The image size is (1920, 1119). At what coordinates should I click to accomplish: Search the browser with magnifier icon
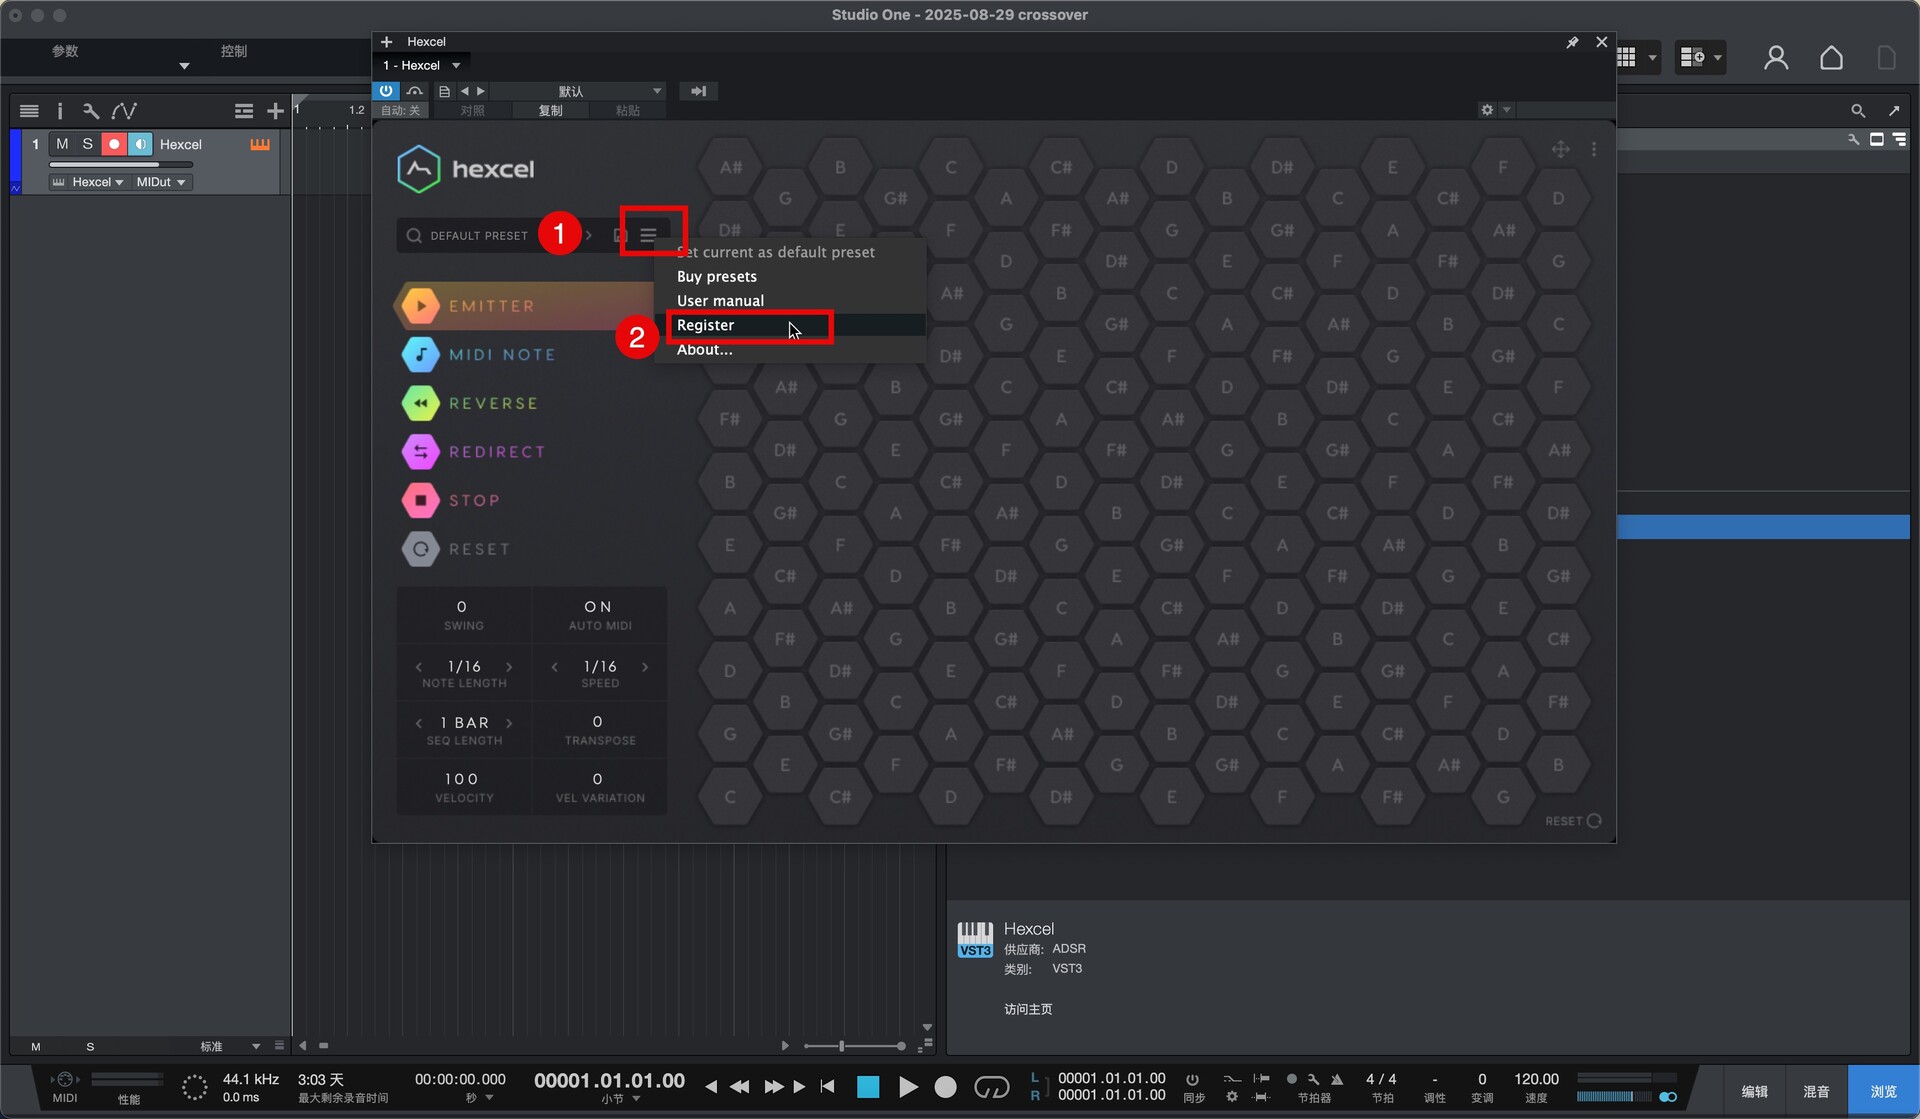pyautogui.click(x=1858, y=111)
